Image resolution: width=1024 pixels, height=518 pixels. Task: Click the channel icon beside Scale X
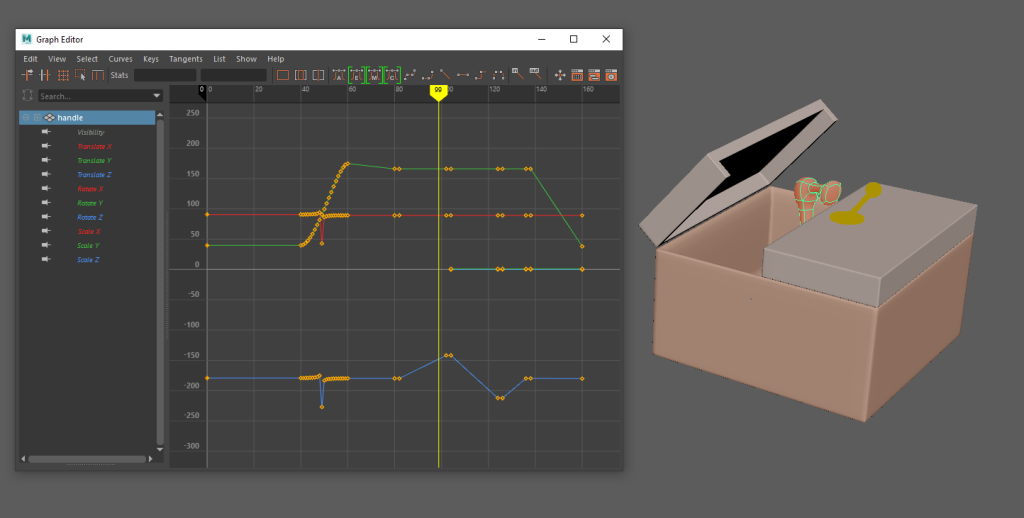[46, 231]
